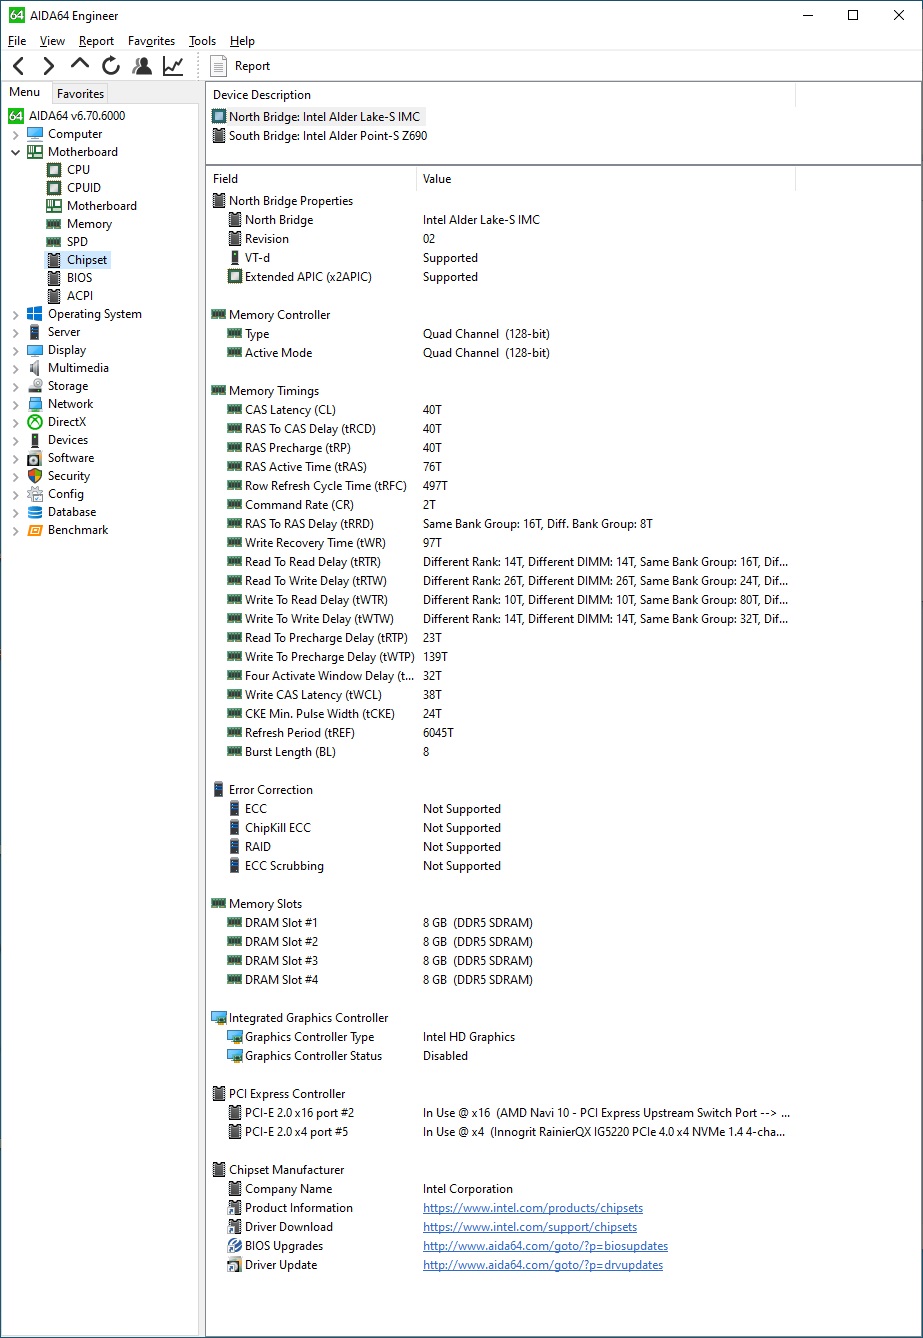Click the Software tree icon
The height and width of the screenshot is (1338, 923).
[x=35, y=458]
